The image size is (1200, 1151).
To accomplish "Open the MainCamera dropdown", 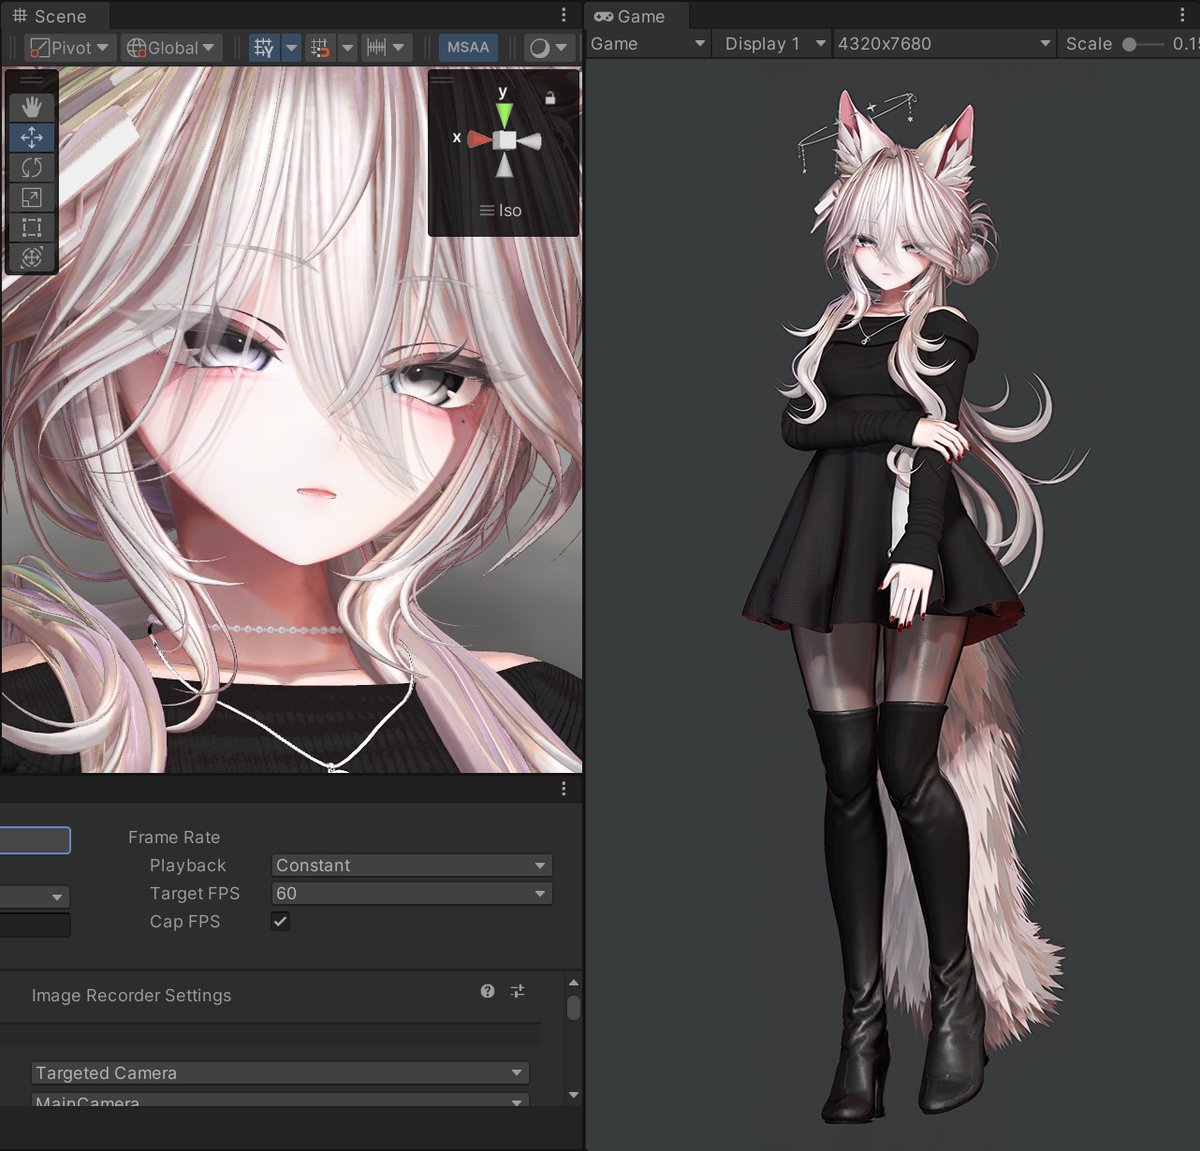I will click(280, 1100).
